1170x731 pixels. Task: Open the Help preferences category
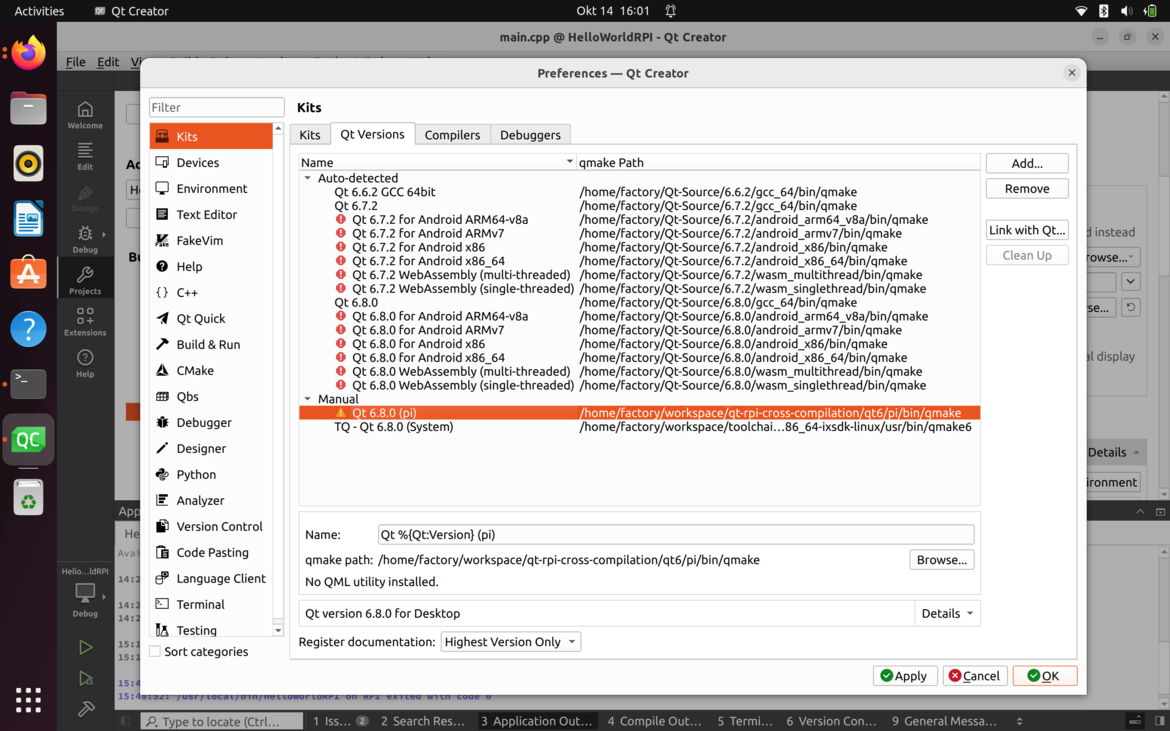211,266
